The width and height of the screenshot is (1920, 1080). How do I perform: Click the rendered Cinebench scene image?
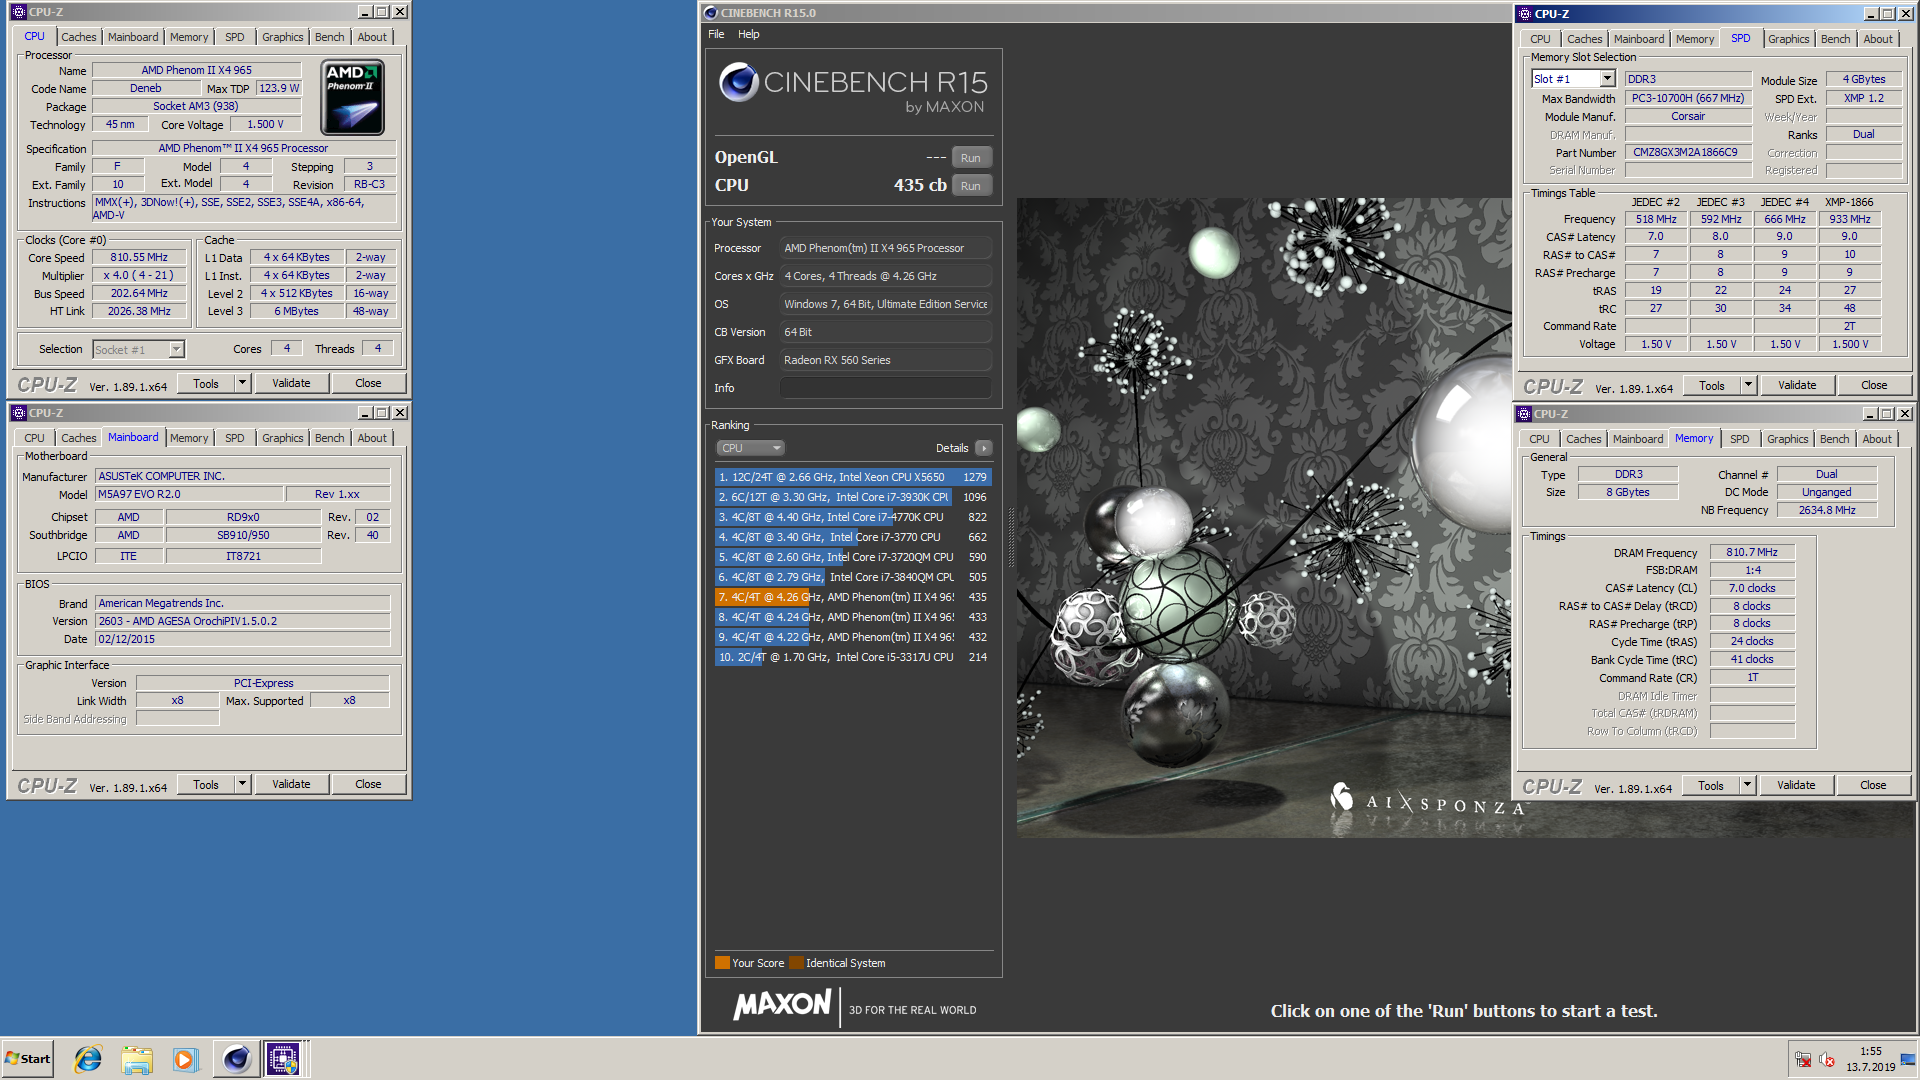(x=1264, y=518)
